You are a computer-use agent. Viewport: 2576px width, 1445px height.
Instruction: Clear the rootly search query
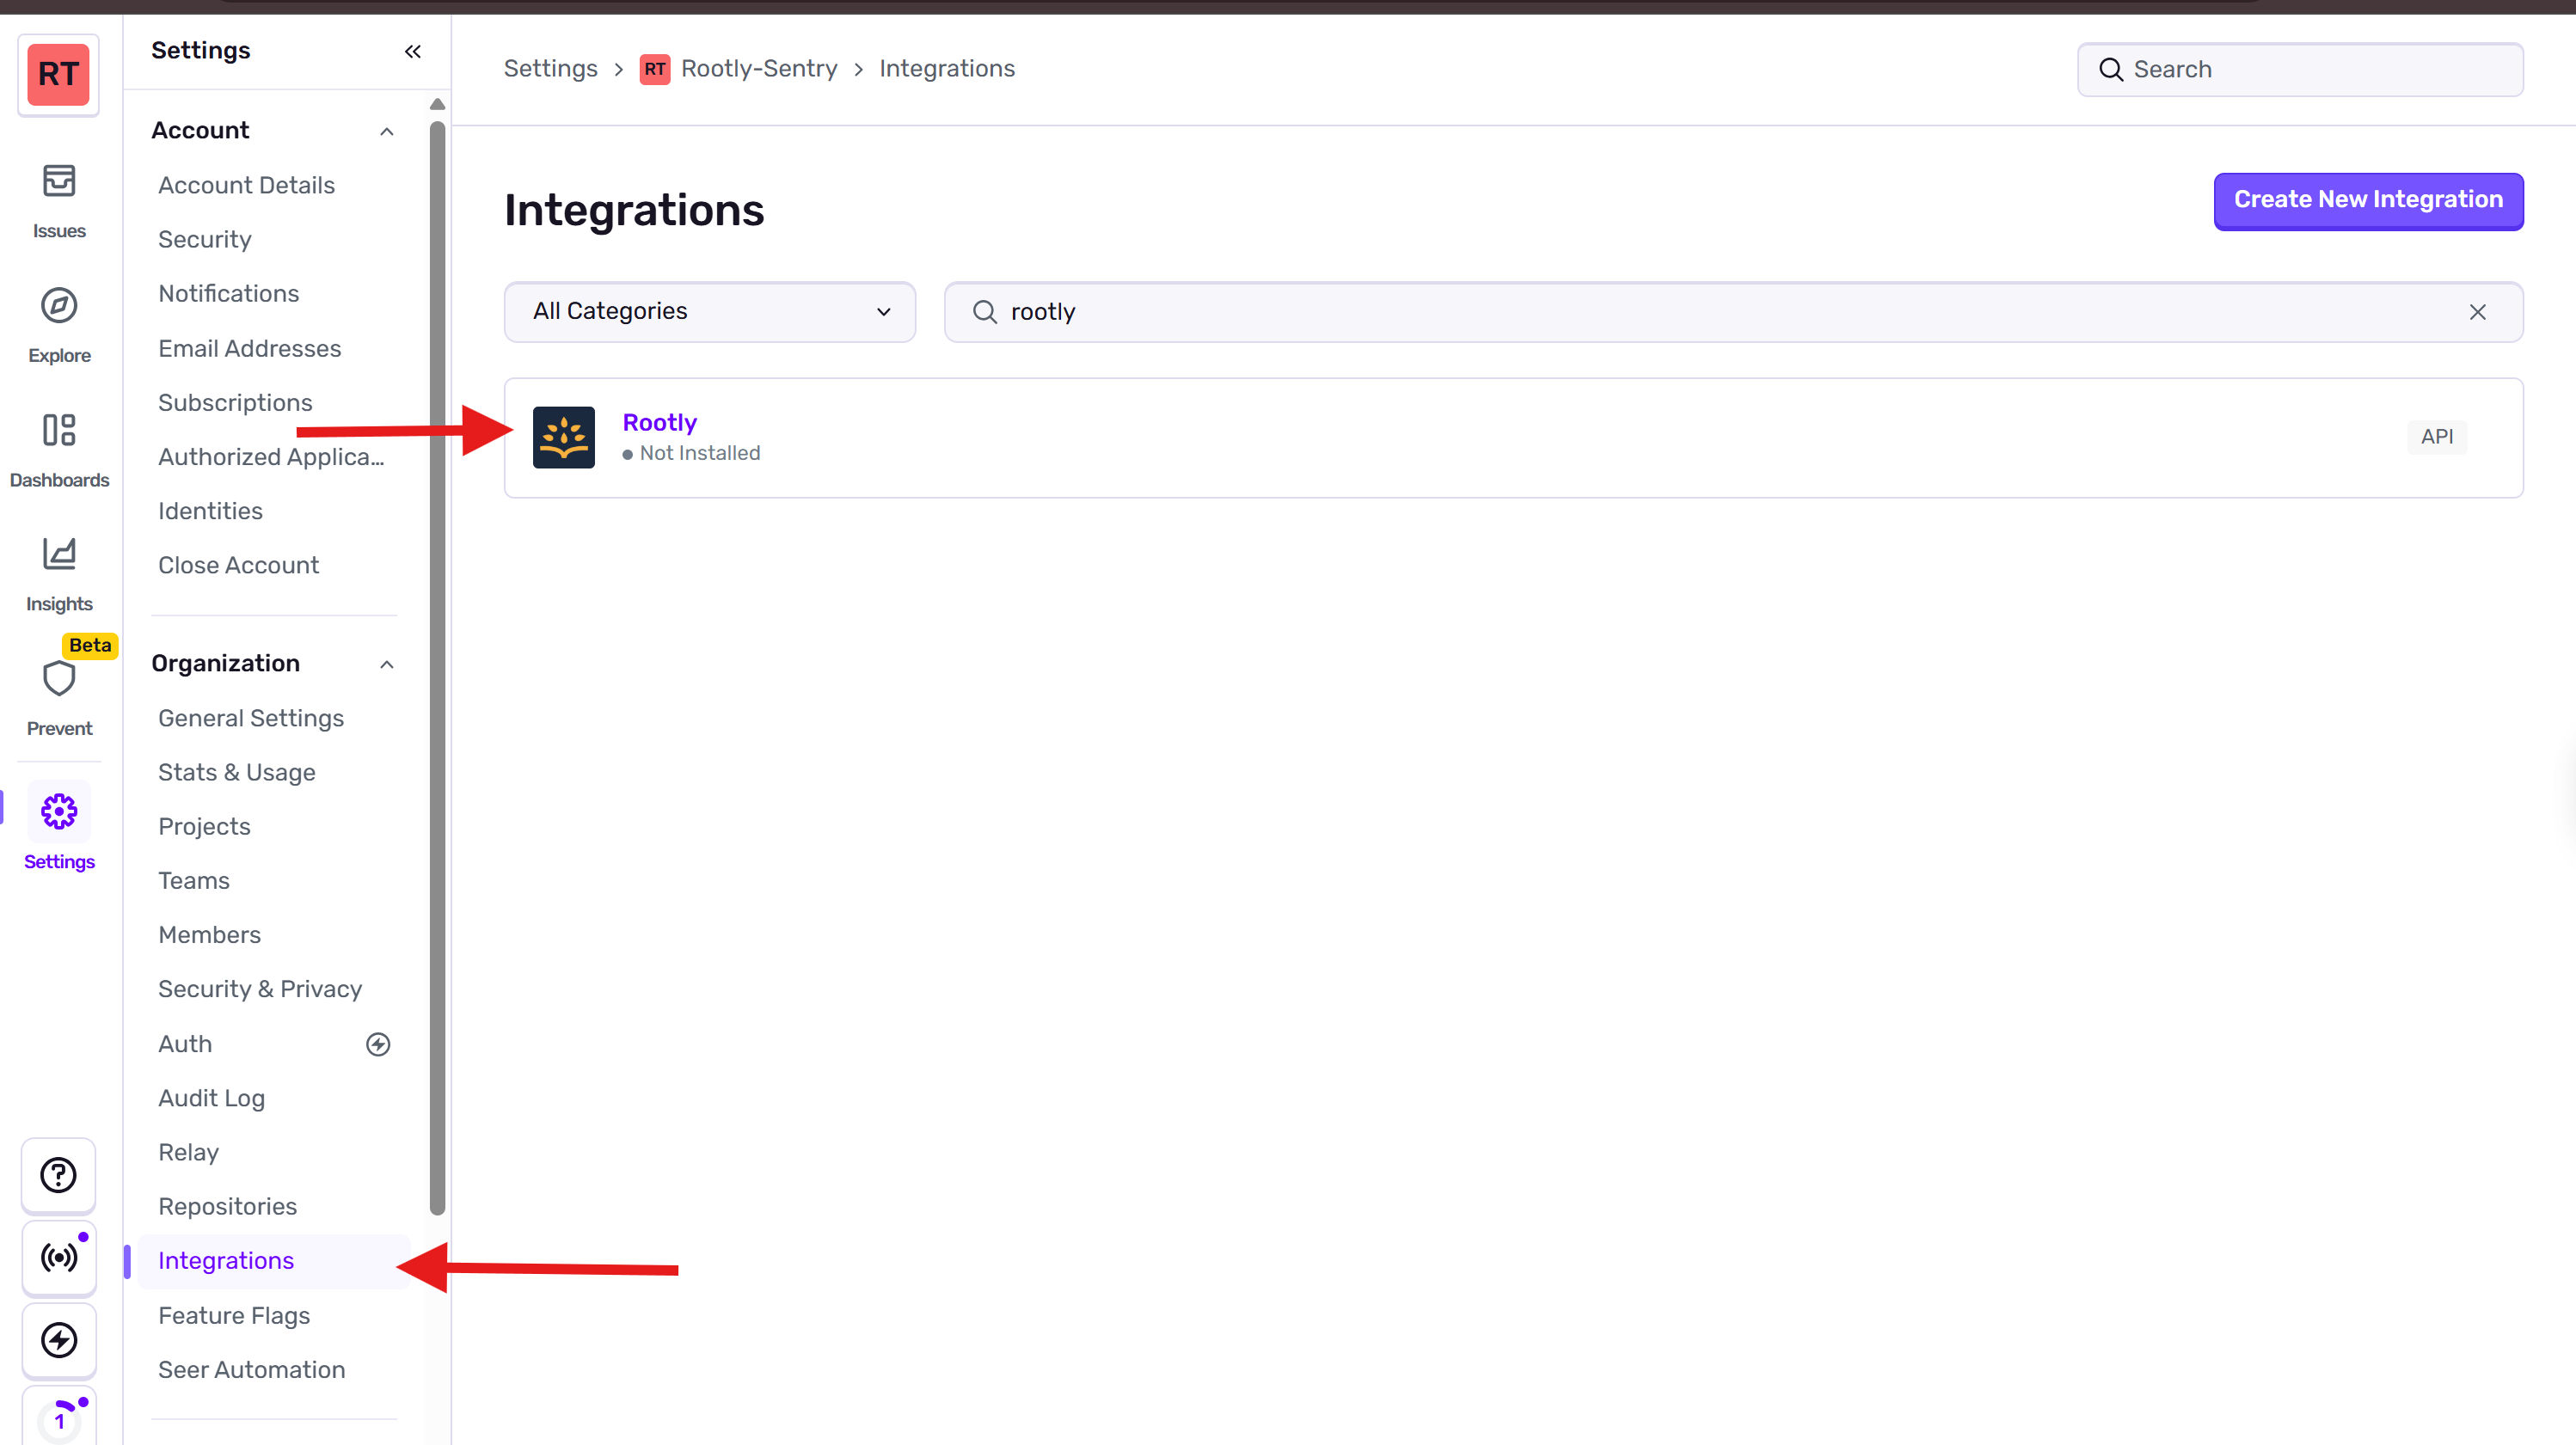(2477, 311)
